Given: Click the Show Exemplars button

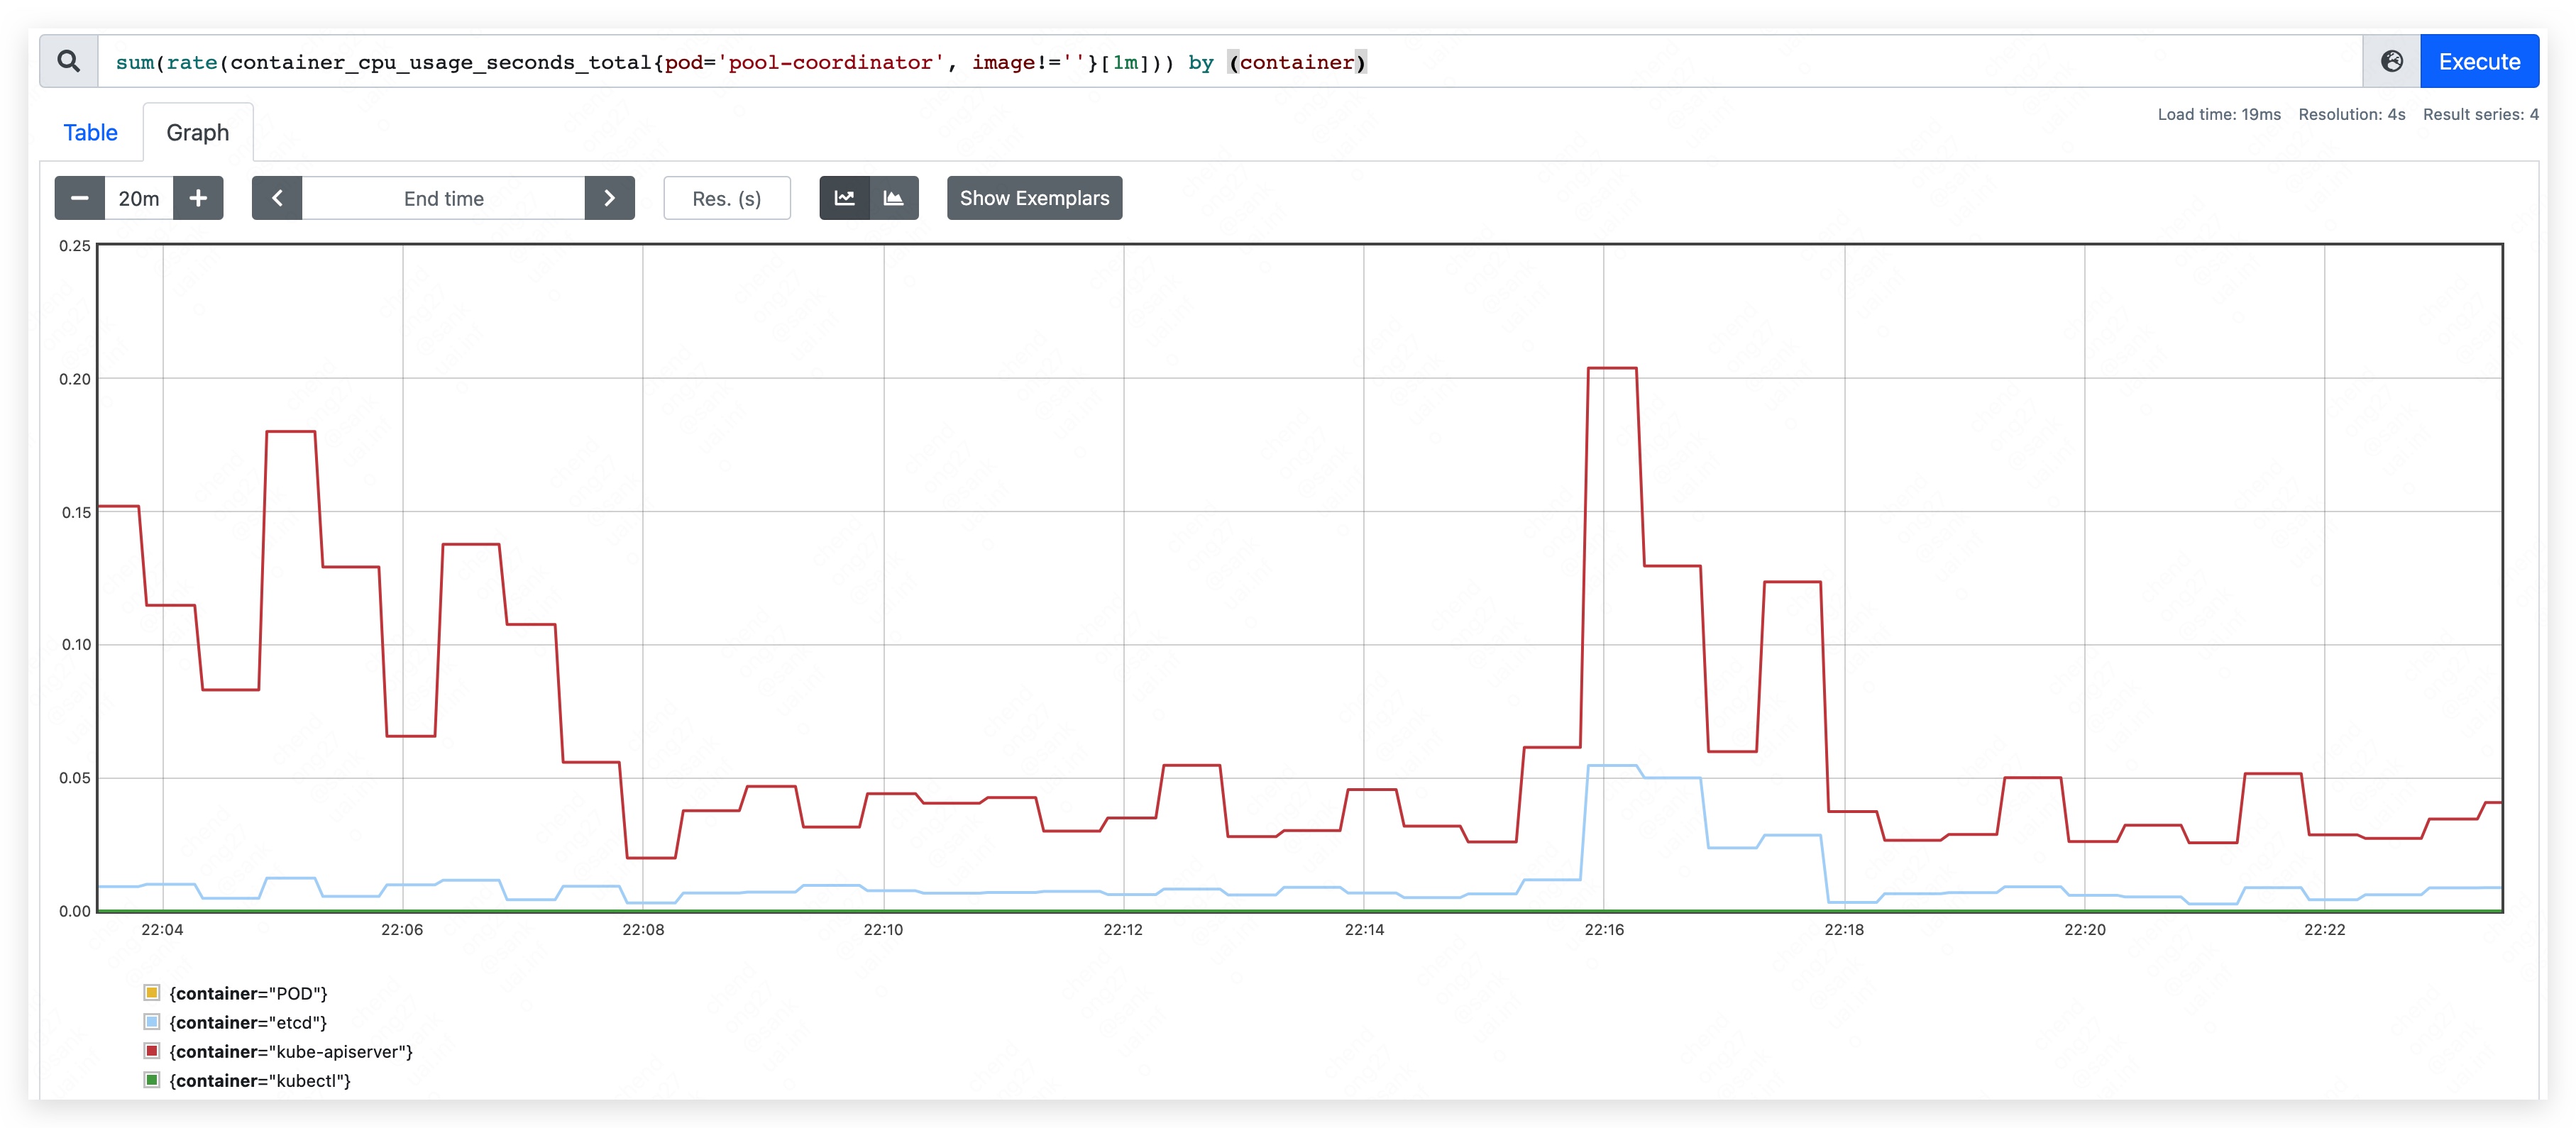Looking at the screenshot, I should pos(1034,198).
